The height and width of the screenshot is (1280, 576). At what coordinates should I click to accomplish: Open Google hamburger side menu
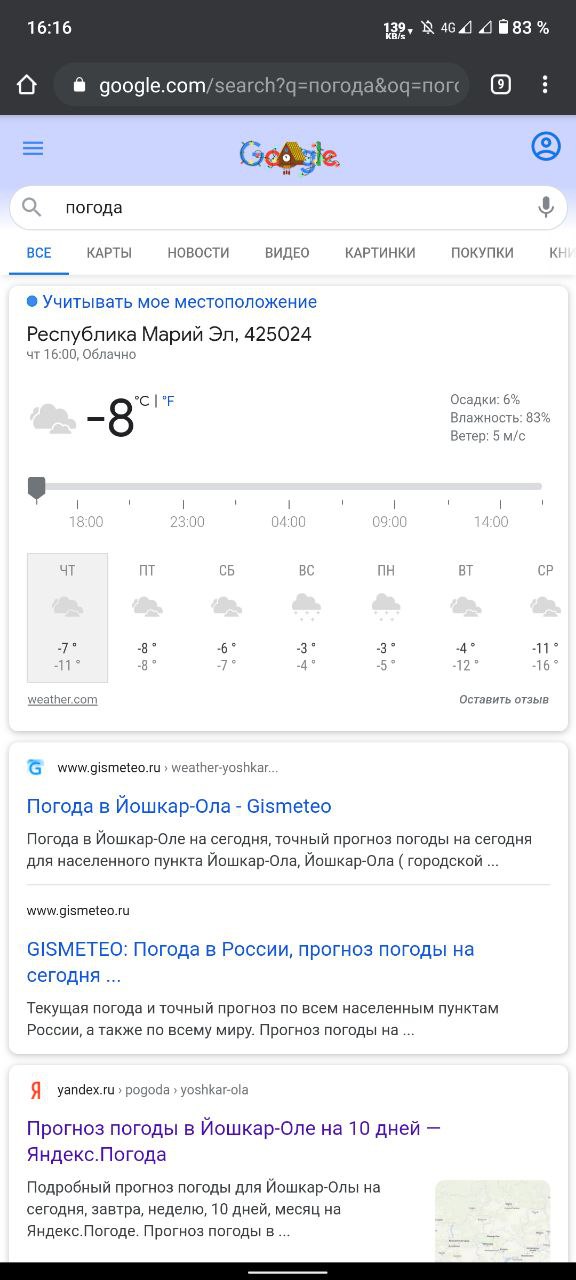(33, 148)
